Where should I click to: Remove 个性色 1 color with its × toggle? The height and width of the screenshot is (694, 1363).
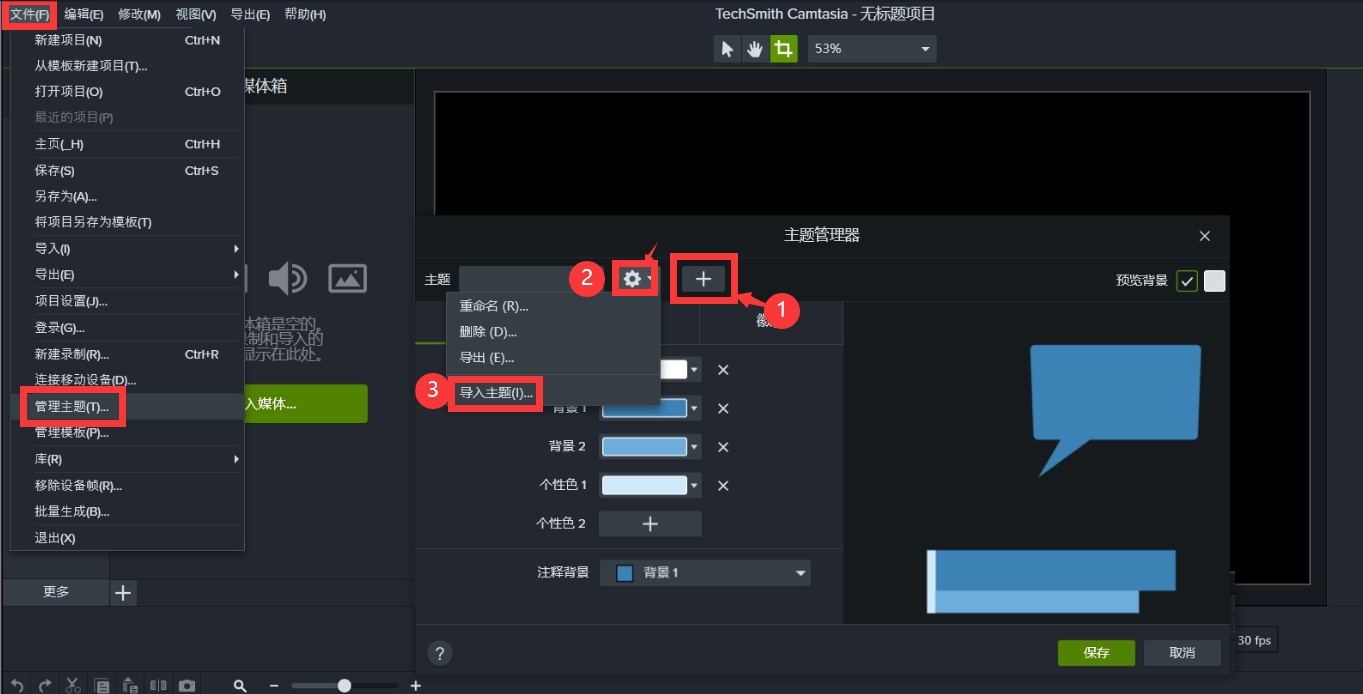(722, 485)
